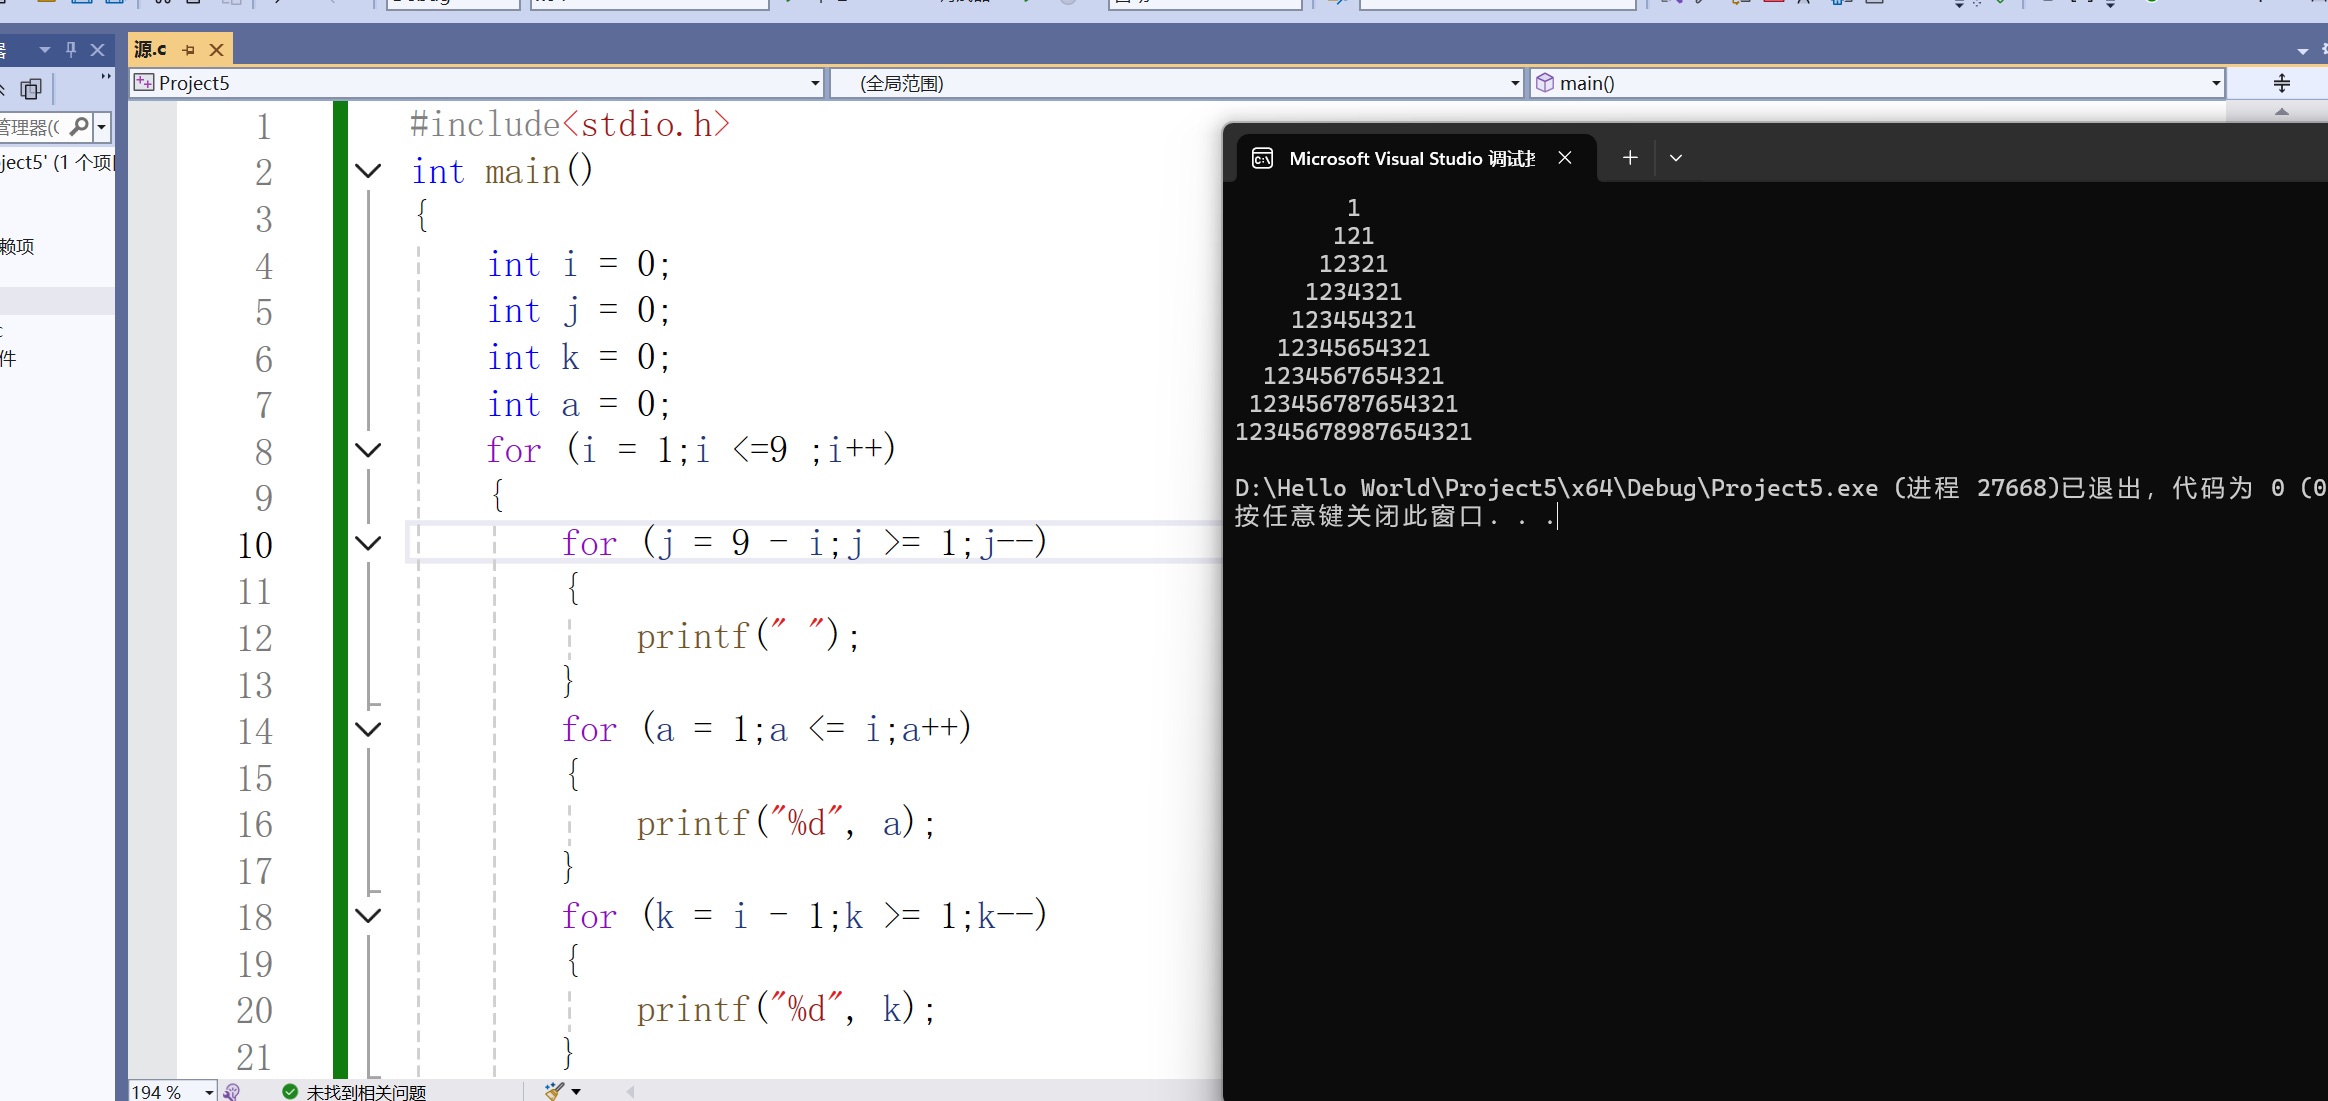Pin the 源.c editor tab

(189, 49)
